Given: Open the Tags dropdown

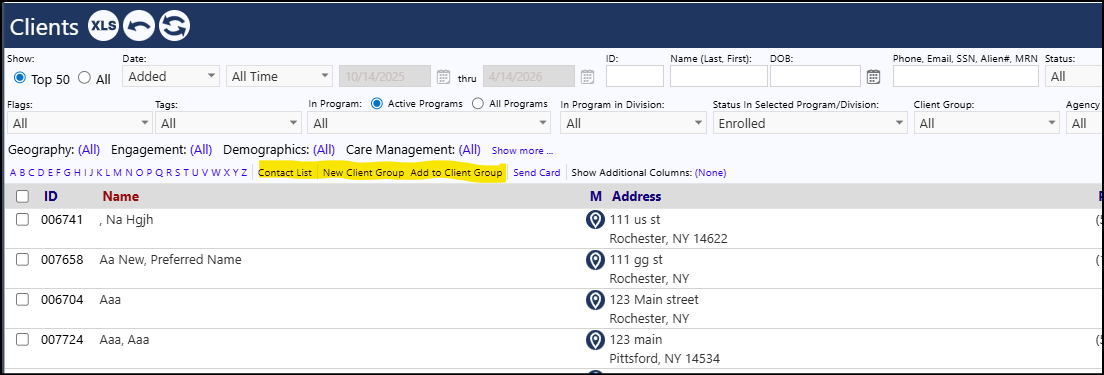Looking at the screenshot, I should (228, 123).
